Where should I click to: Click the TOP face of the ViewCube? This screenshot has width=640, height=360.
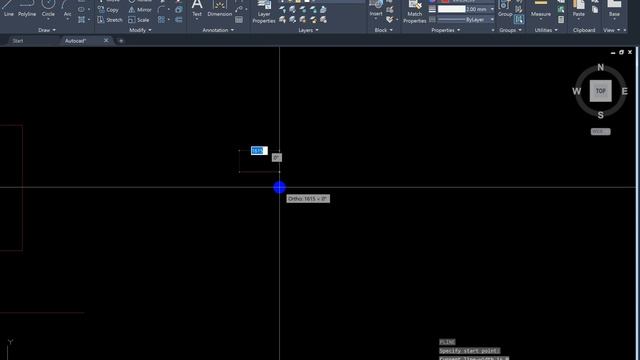pos(600,91)
